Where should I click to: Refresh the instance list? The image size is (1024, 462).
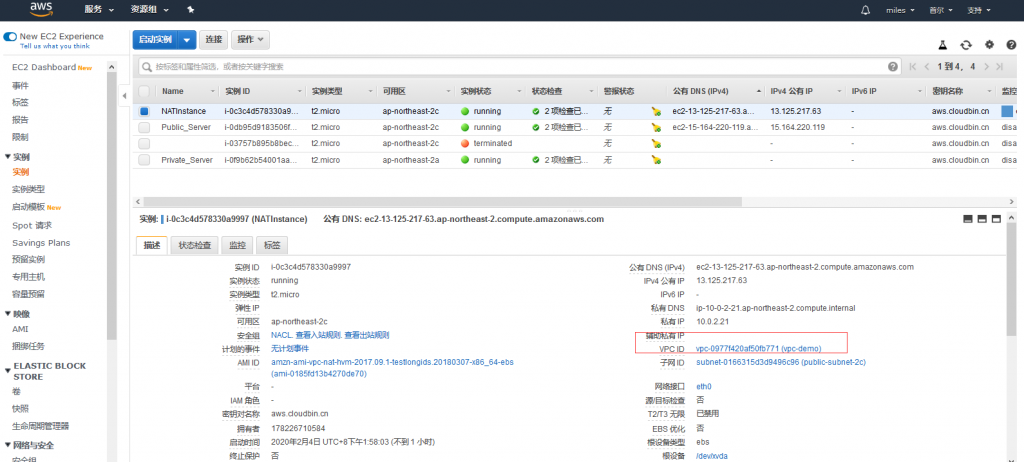965,45
